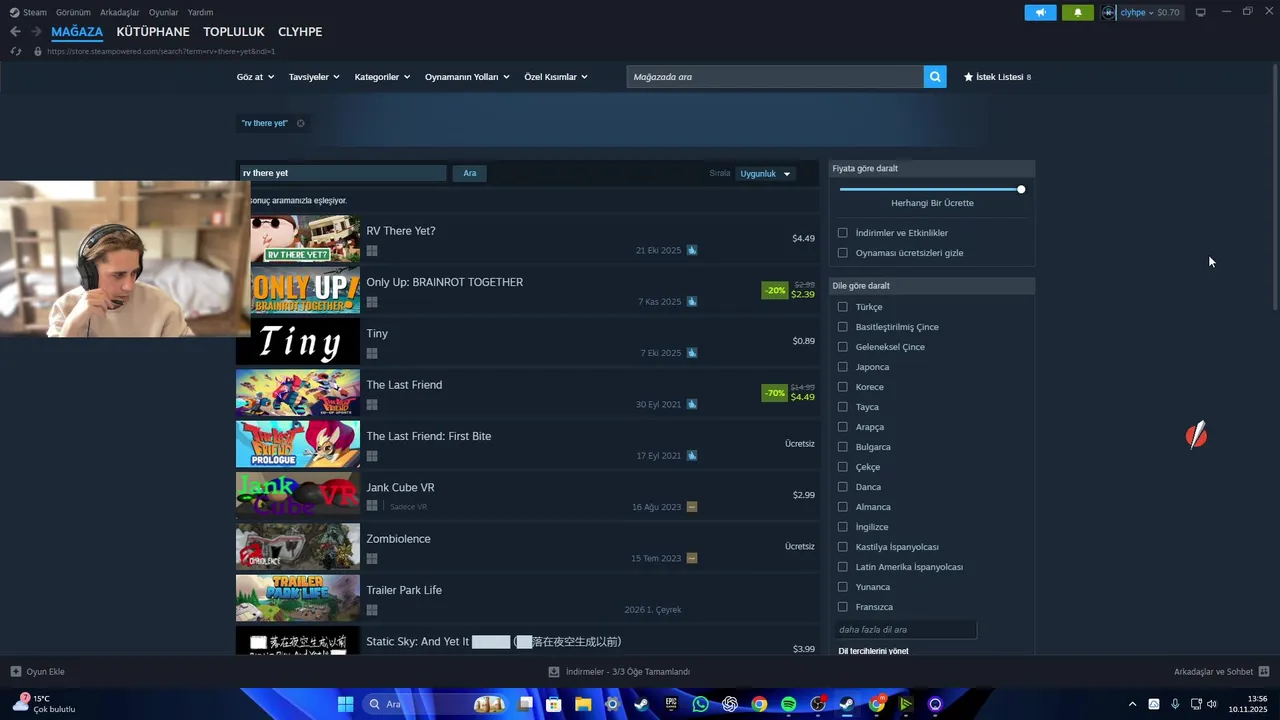Screen dimensions: 1280x720
Task: Open OBS Studio from the taskbar
Action: click(x=818, y=704)
